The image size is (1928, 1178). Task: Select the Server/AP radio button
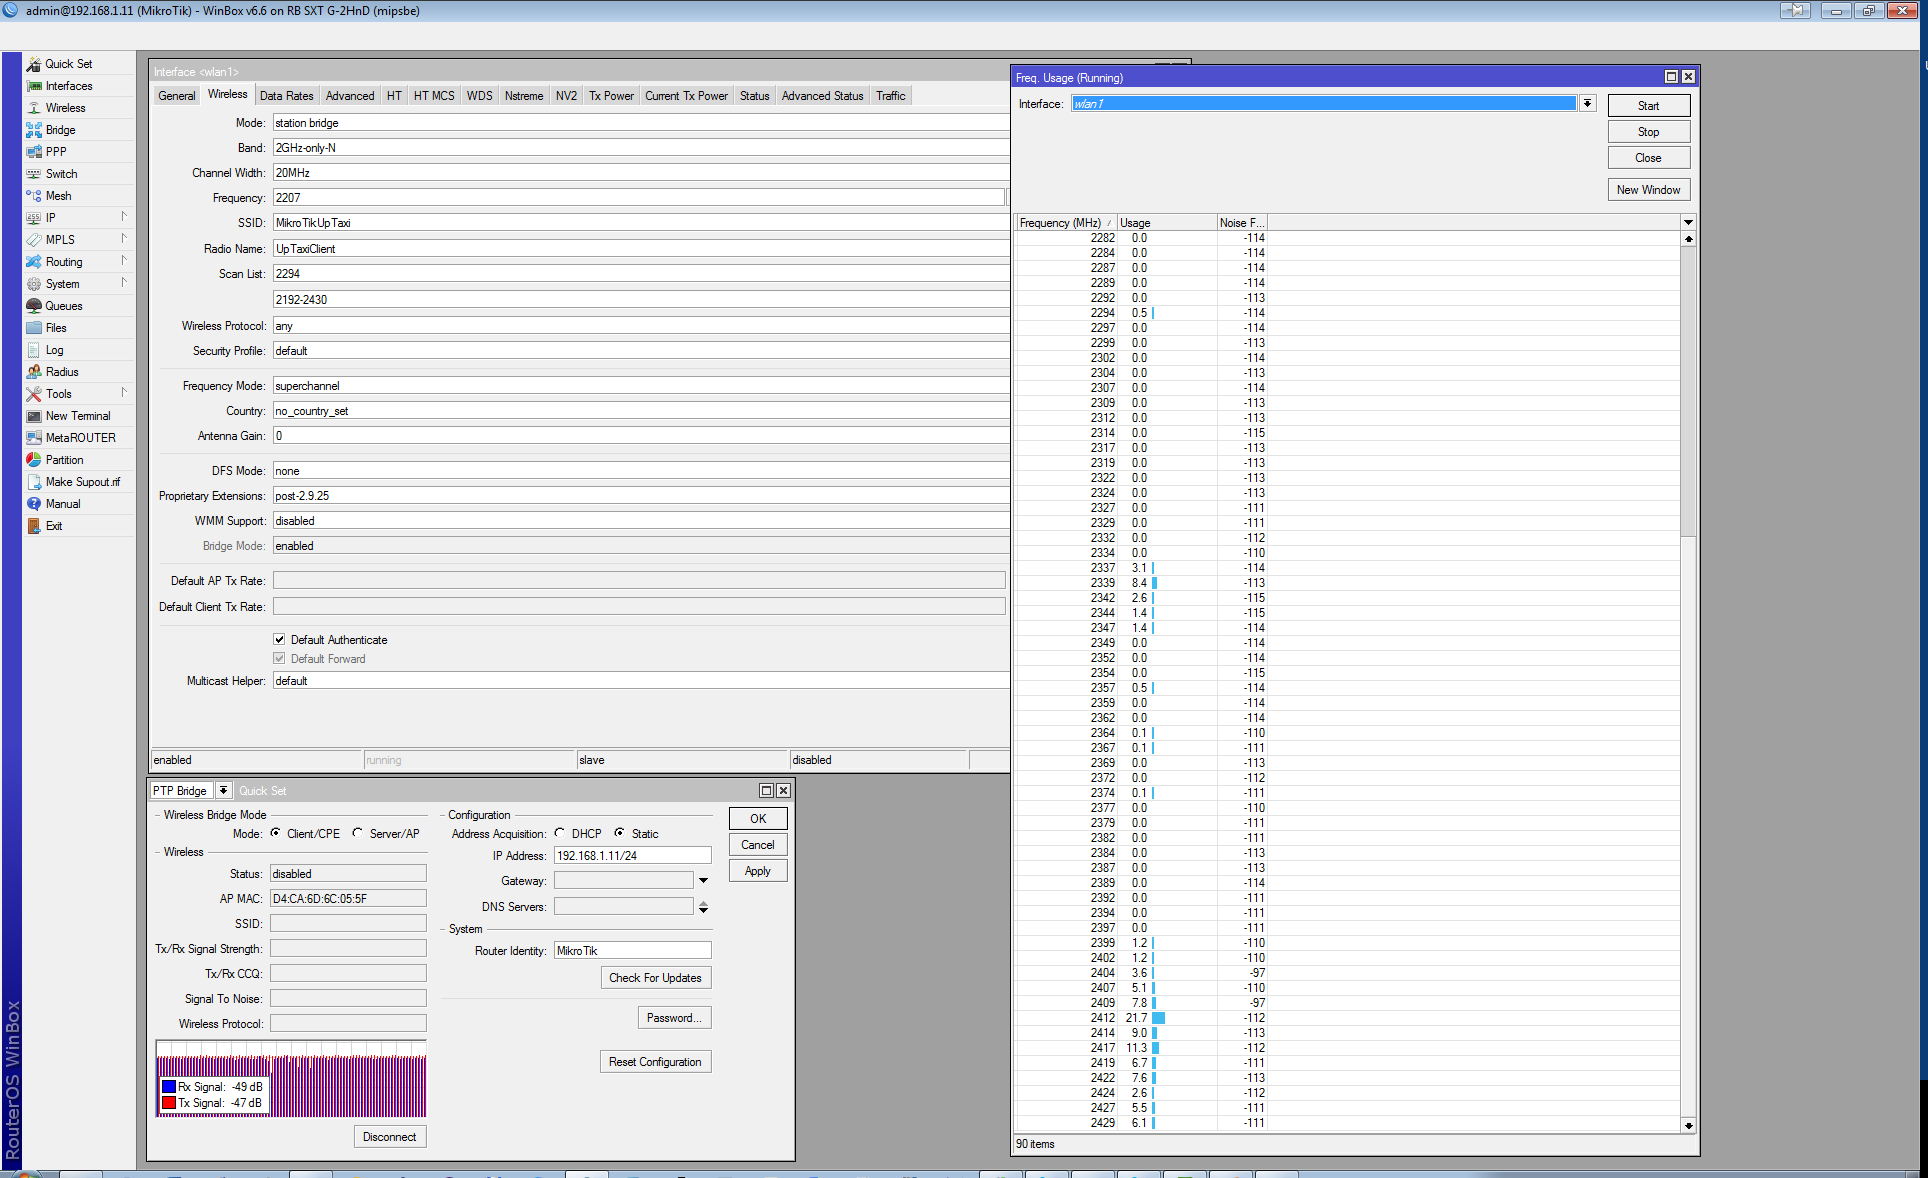[x=357, y=833]
